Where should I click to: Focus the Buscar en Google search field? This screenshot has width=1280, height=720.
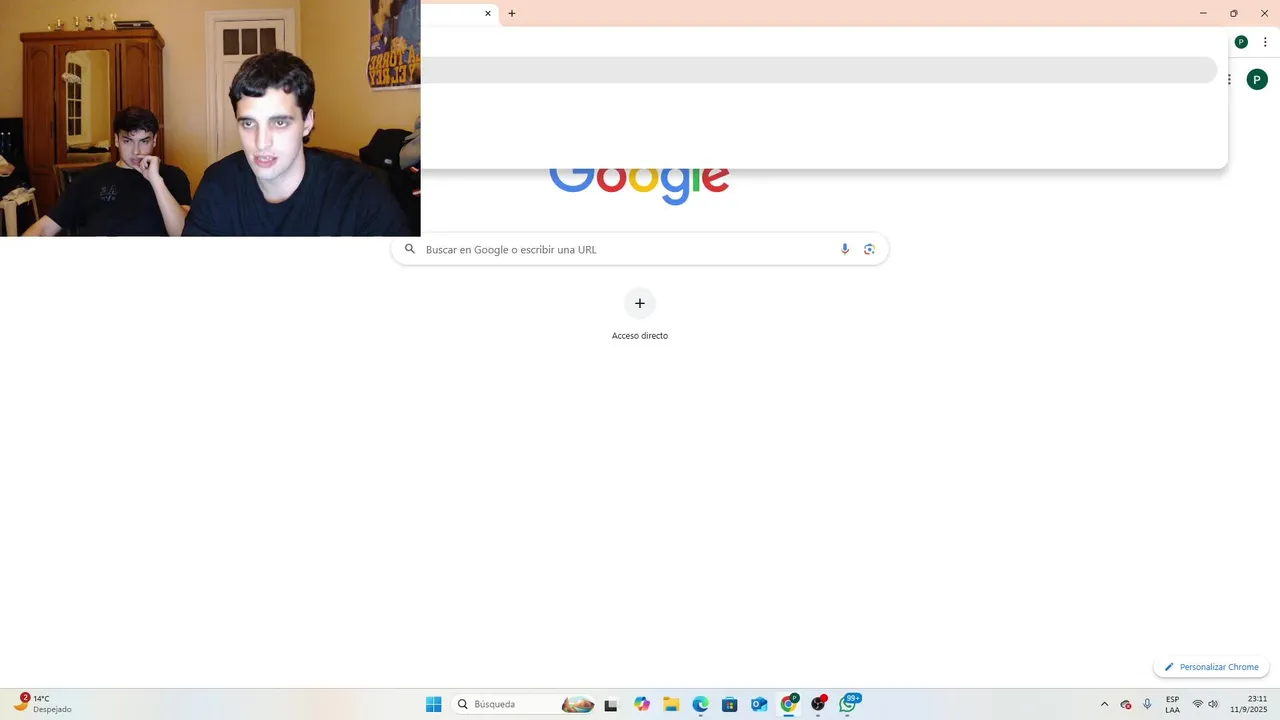640,249
